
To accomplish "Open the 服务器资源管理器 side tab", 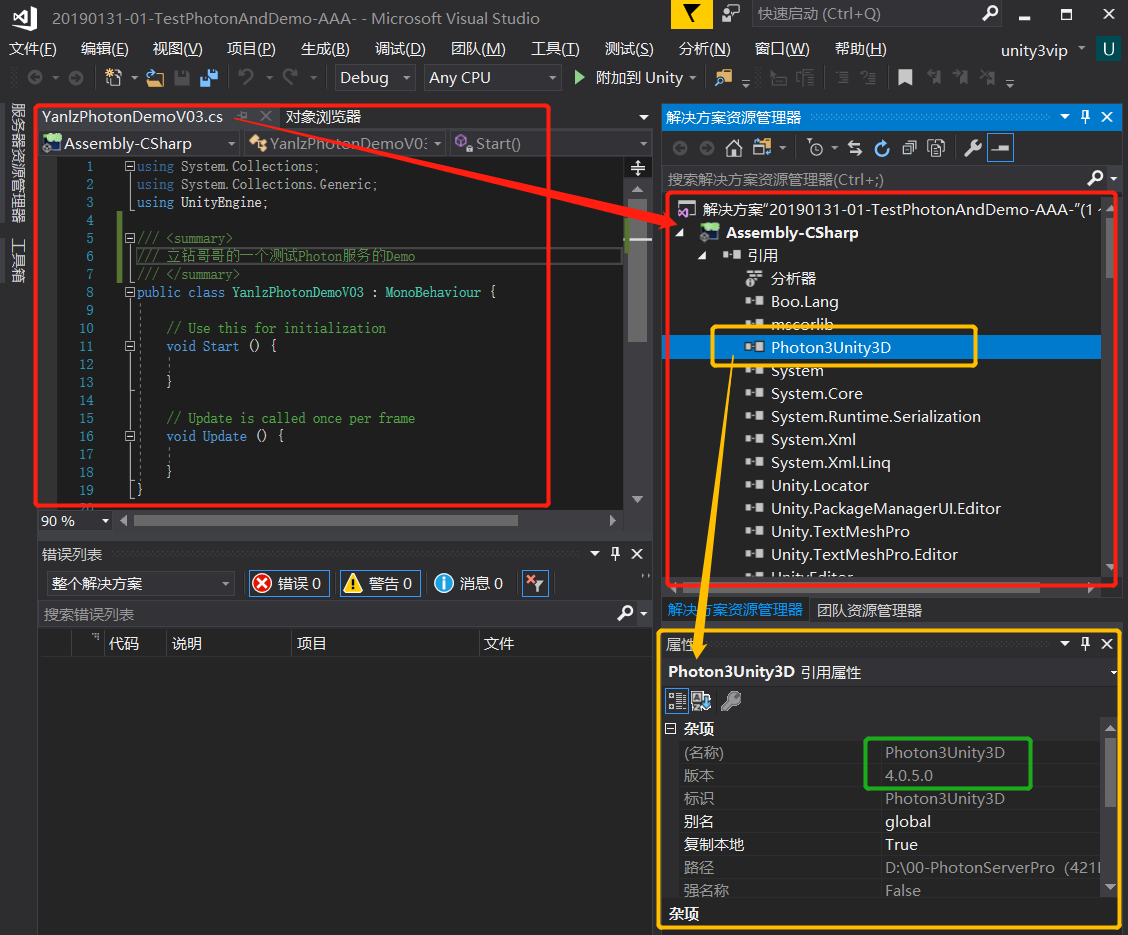I will [x=18, y=163].
